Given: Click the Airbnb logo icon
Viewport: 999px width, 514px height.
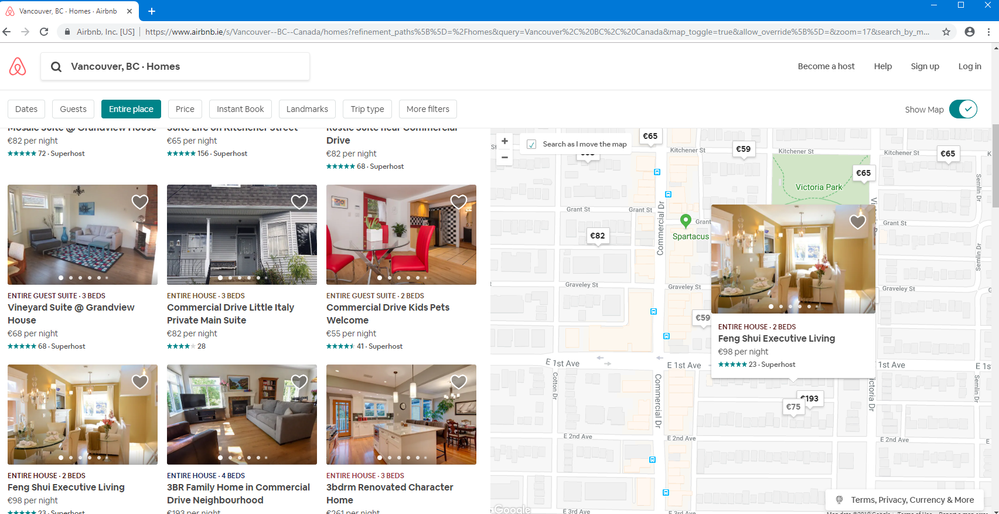Looking at the screenshot, I should coord(16,67).
